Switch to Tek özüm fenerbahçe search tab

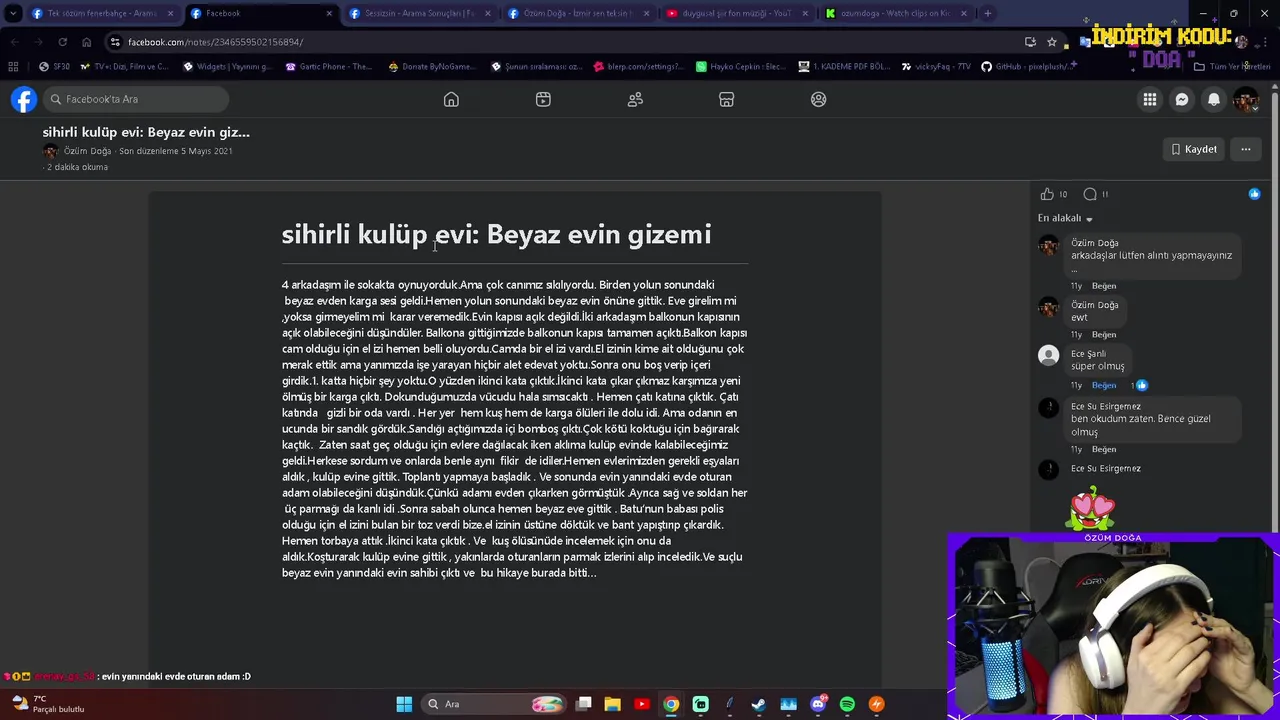102,13
